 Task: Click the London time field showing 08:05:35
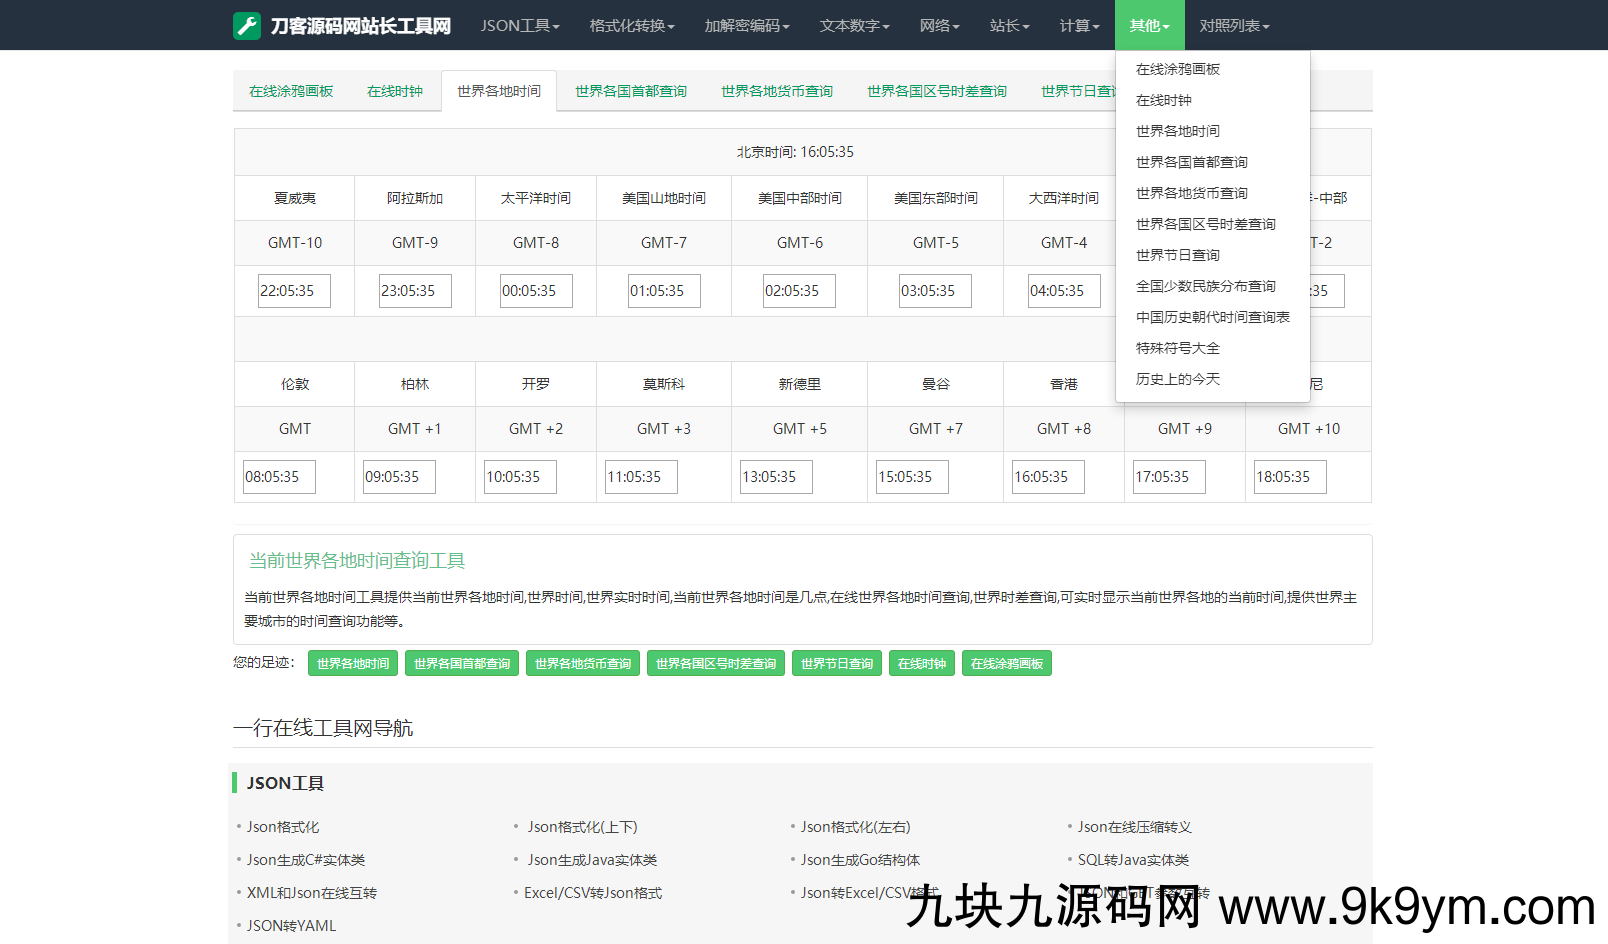[x=279, y=477]
